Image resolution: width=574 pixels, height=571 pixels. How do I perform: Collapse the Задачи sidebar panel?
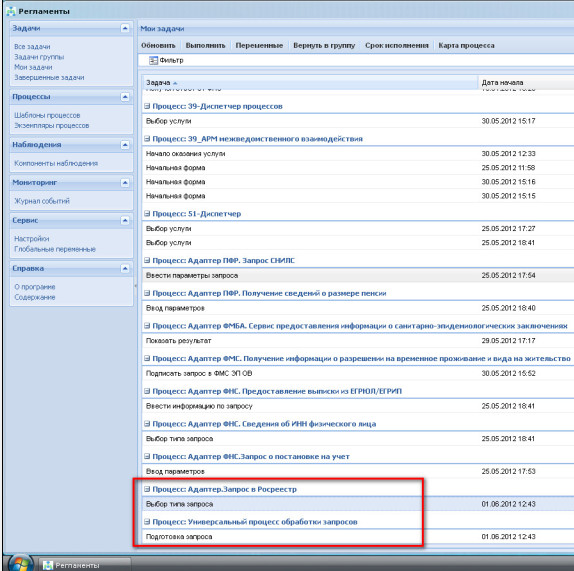[x=125, y=28]
